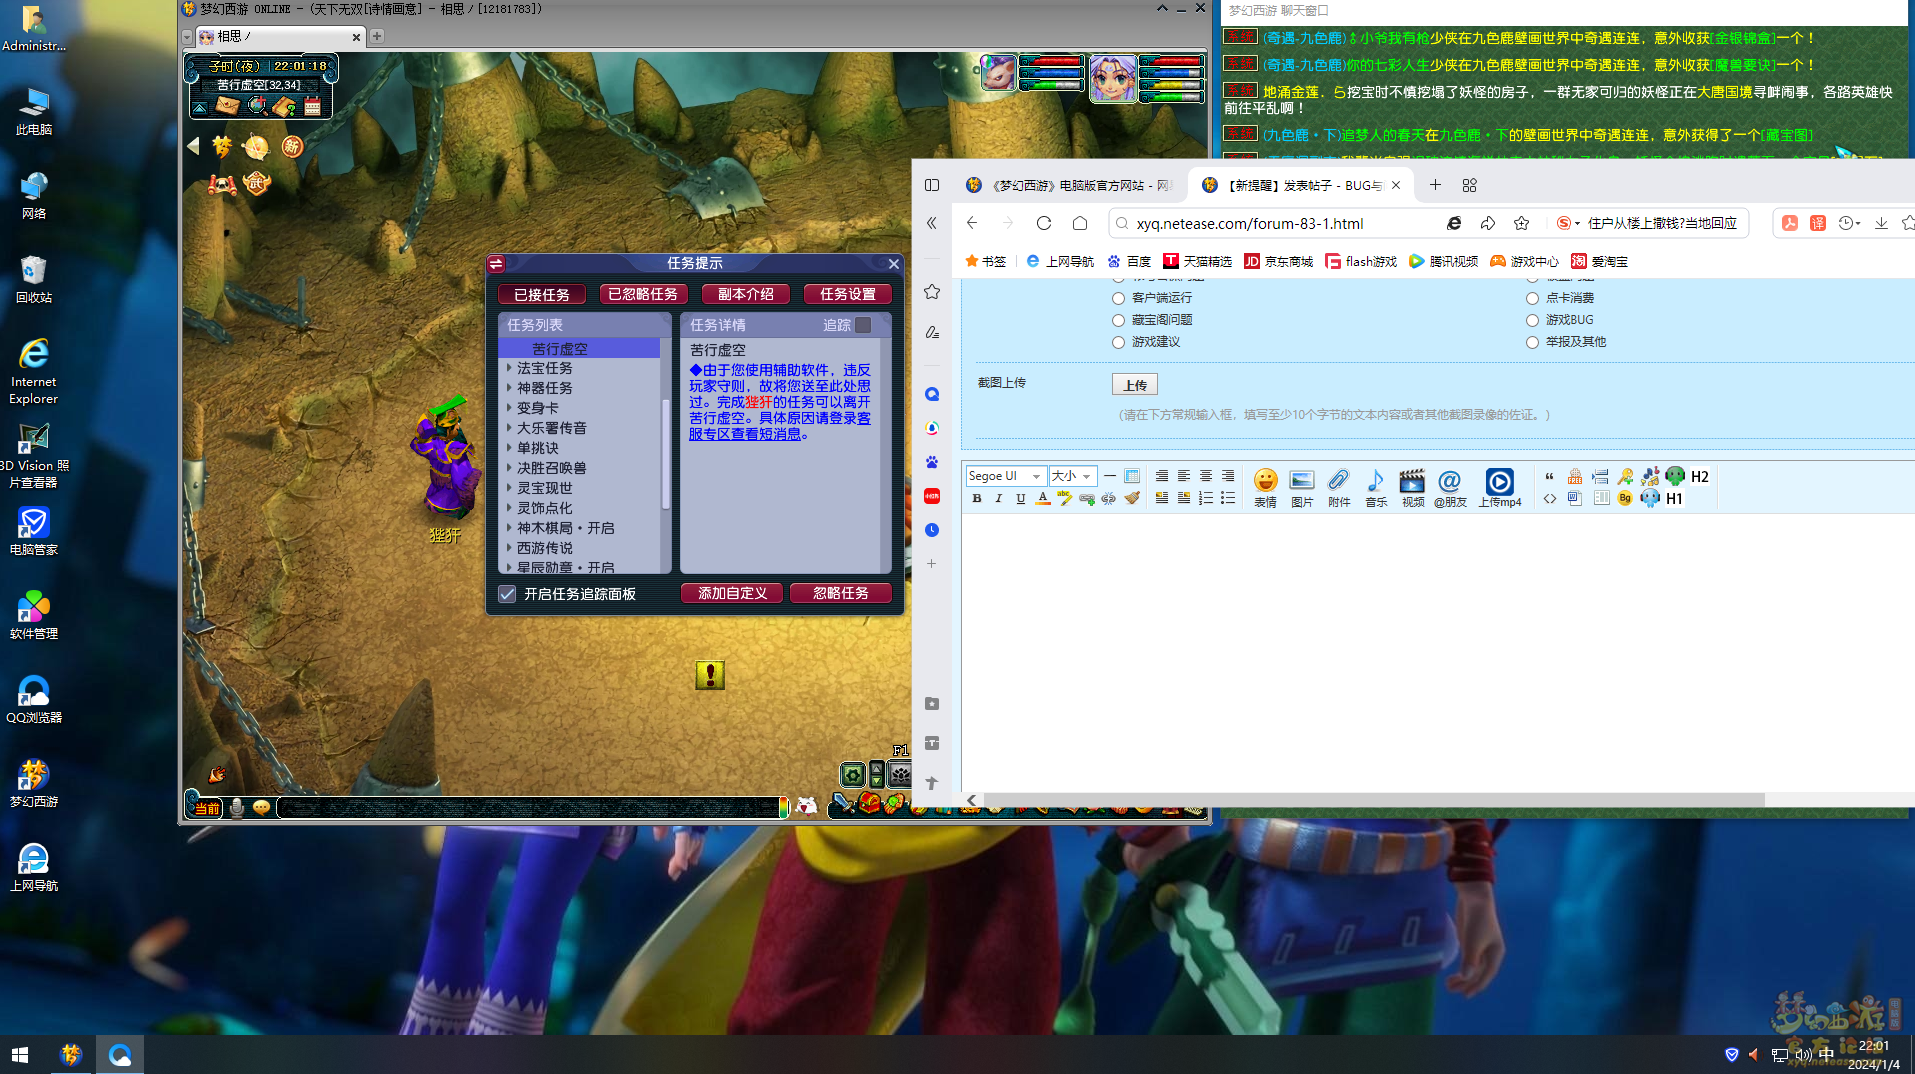Click the yellow exclamation quest marker
Image resolution: width=1915 pixels, height=1074 pixels.
click(710, 675)
